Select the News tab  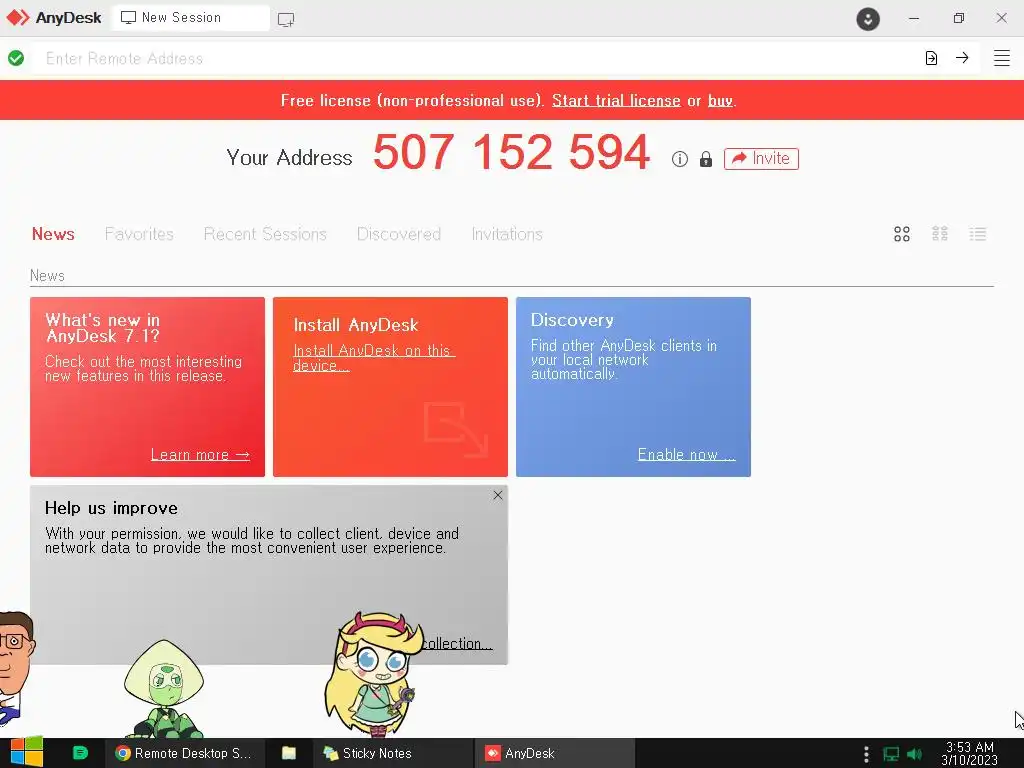point(53,234)
